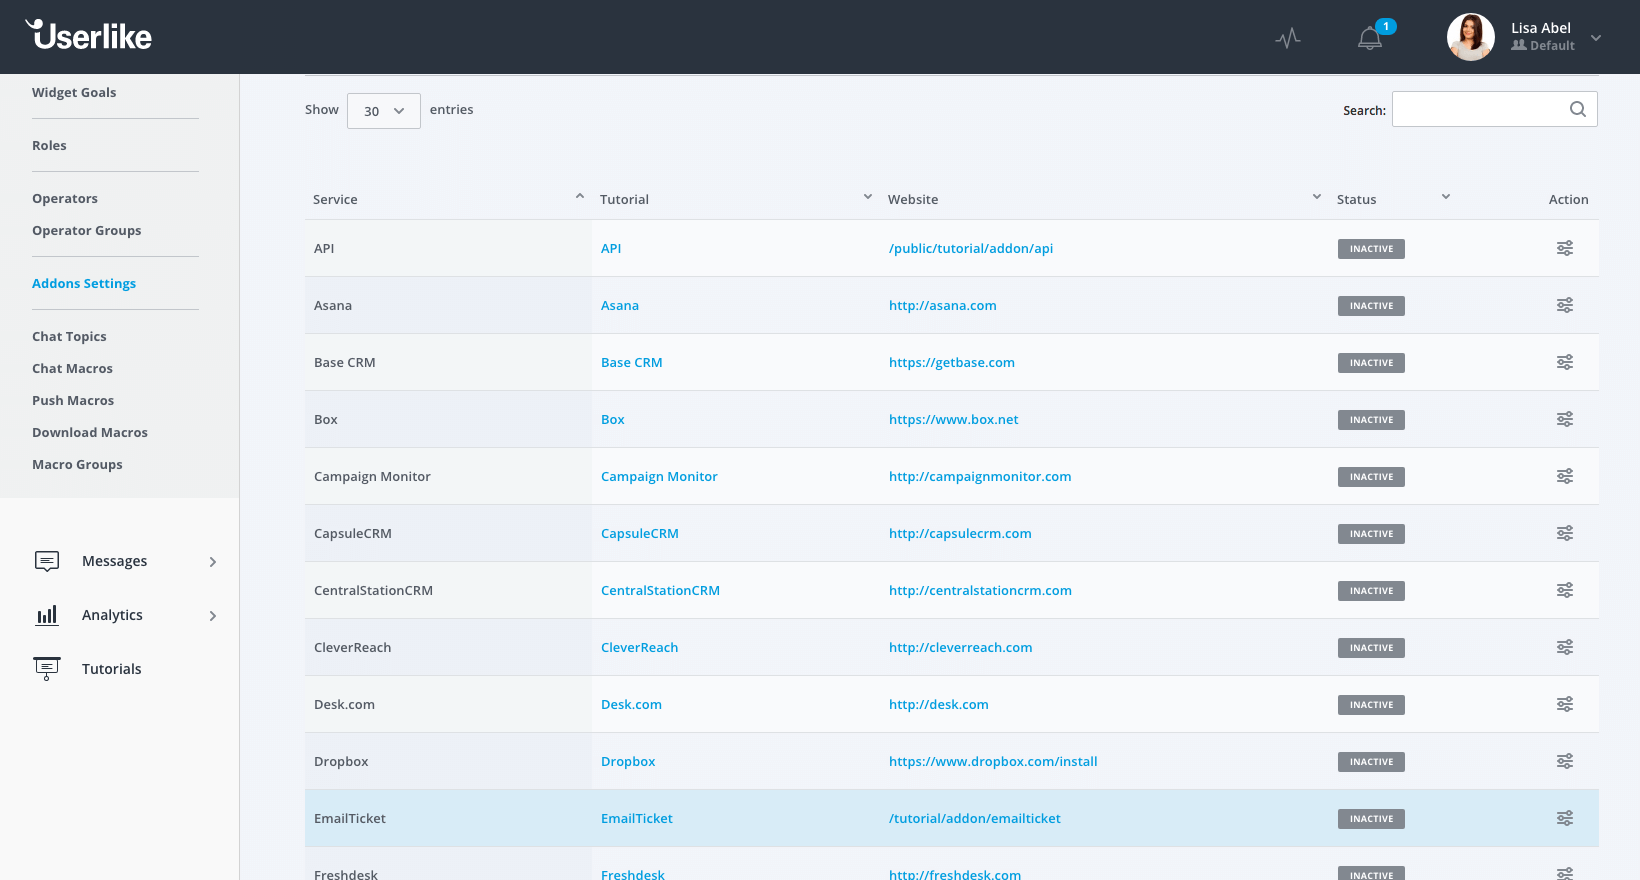Open the activity pulse icon
This screenshot has width=1640, height=880.
(1288, 38)
